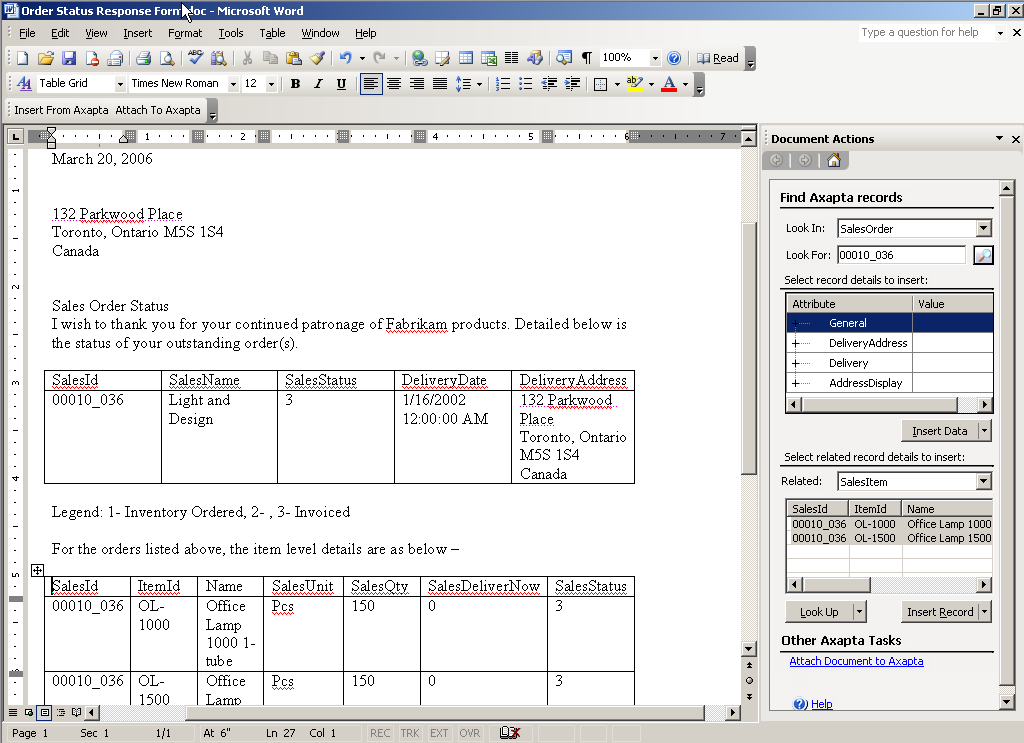This screenshot has height=743, width=1024.
Task: Open the Table menu
Action: 272,33
